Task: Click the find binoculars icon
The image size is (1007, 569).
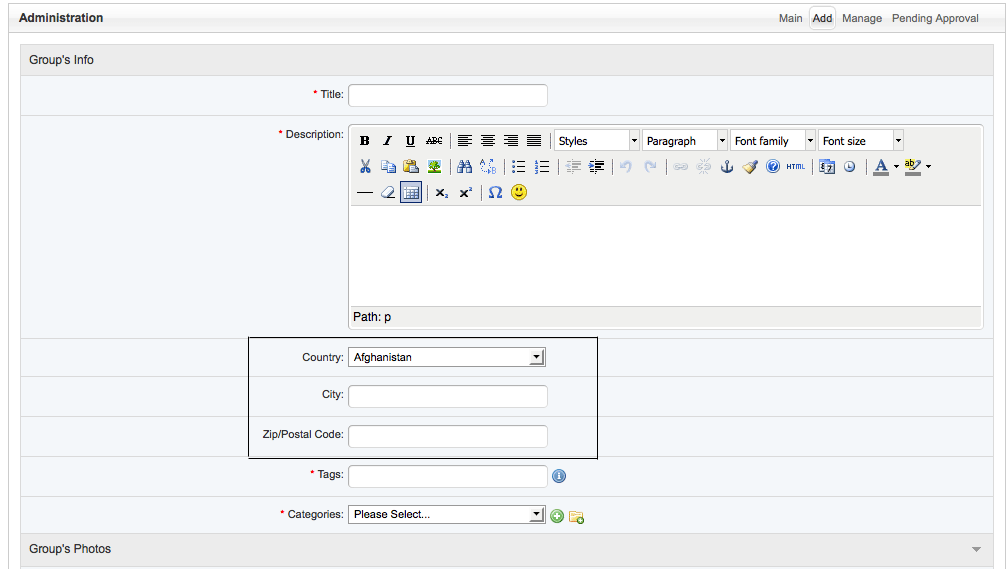Action: coord(464,167)
